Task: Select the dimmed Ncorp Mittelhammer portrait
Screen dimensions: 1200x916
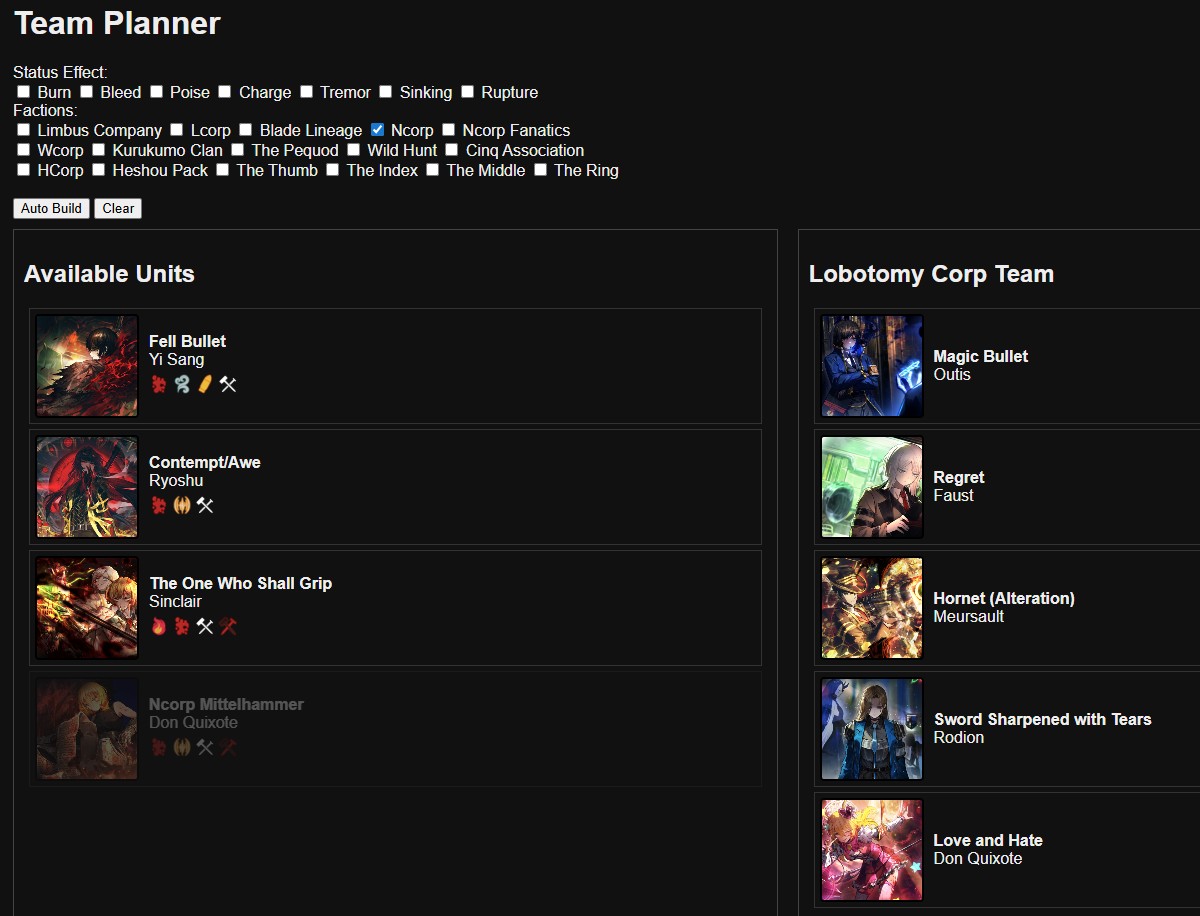Action: 87,729
